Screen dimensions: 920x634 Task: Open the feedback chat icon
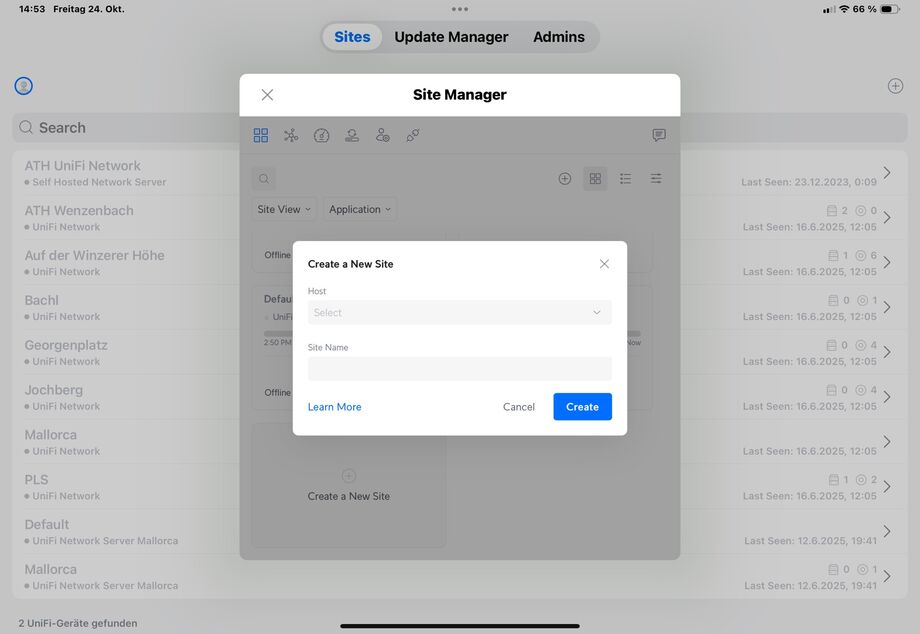[659, 135]
